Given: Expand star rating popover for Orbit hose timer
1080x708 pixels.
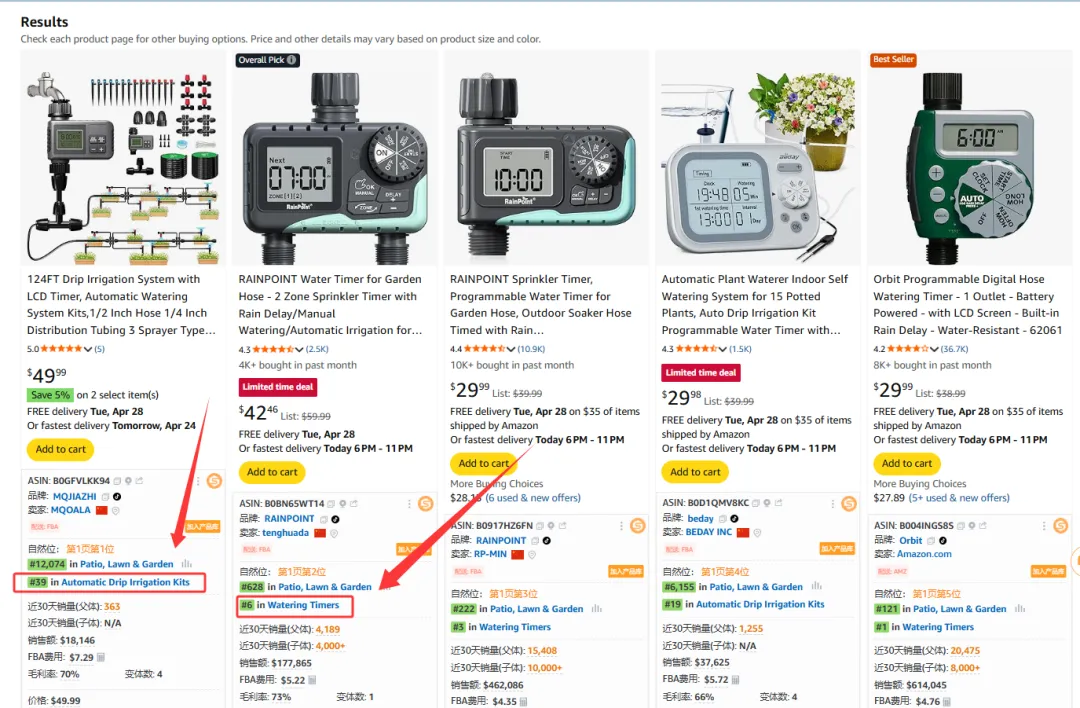Looking at the screenshot, I should [934, 349].
